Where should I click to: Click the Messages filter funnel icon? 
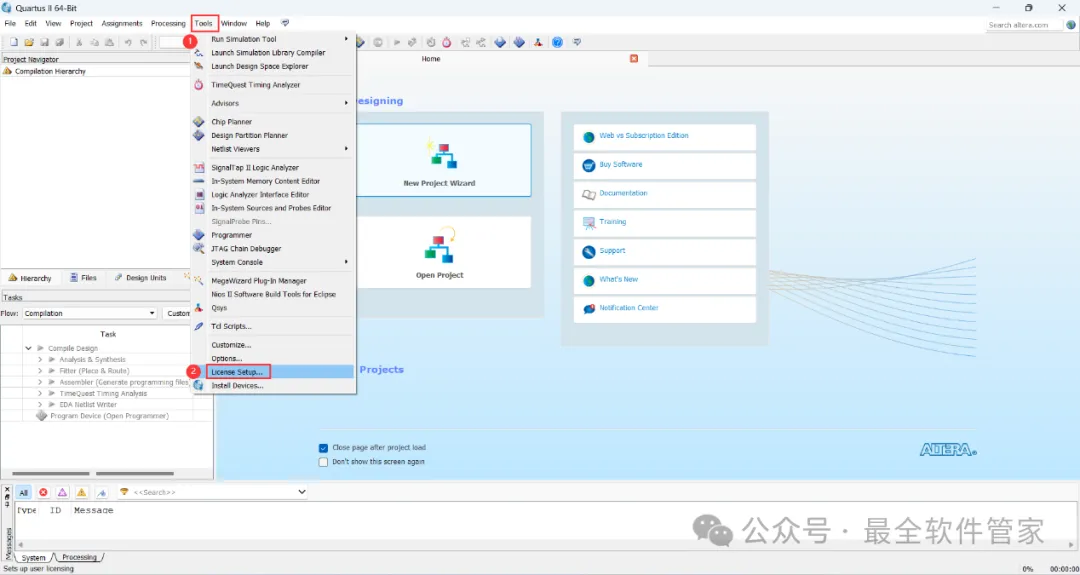(124, 492)
